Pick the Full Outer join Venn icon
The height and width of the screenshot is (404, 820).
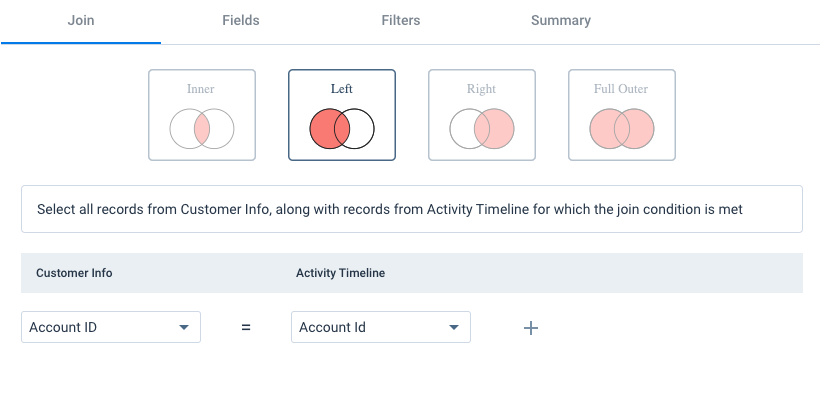click(x=622, y=129)
